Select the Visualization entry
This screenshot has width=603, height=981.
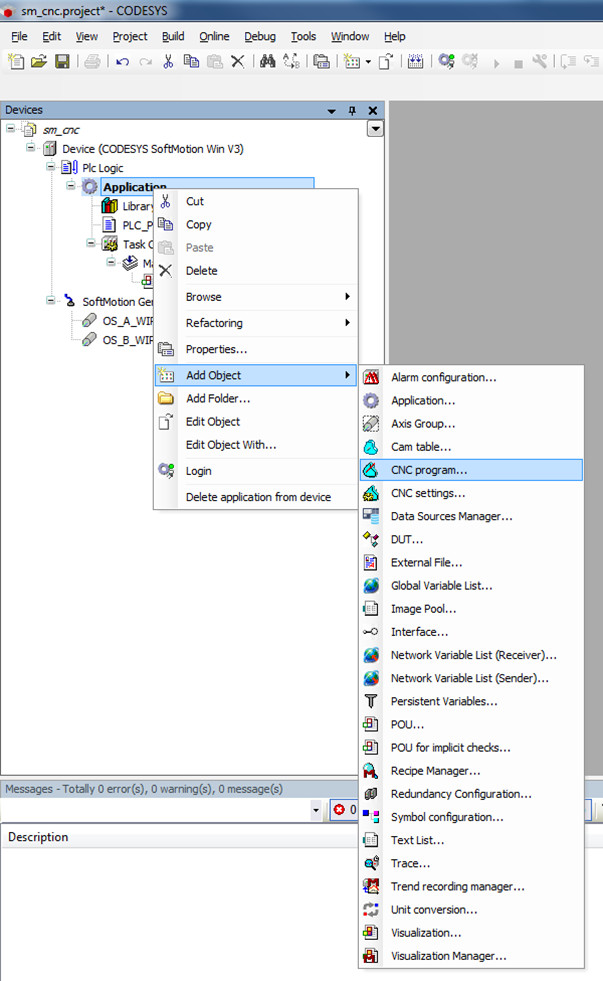pos(472,933)
